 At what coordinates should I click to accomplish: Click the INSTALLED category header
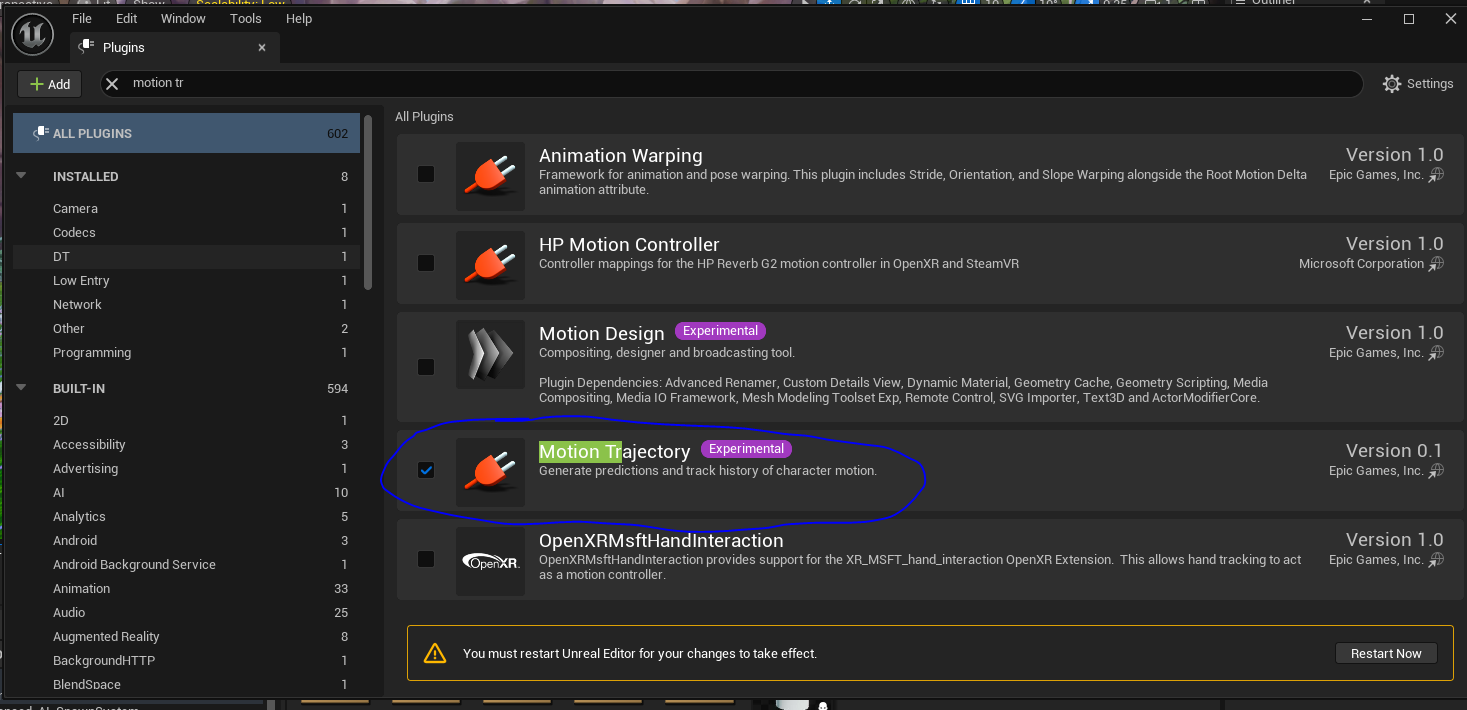186,176
